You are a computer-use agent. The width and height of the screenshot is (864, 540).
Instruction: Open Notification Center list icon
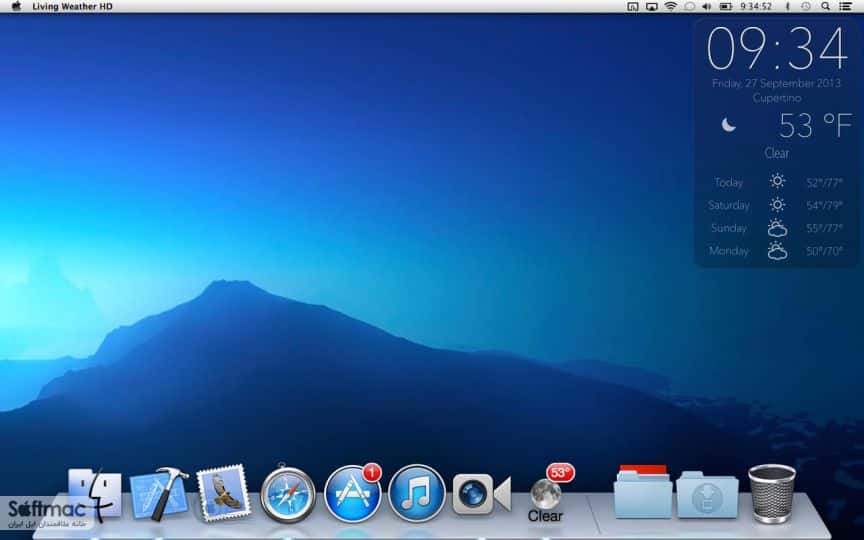pos(845,6)
